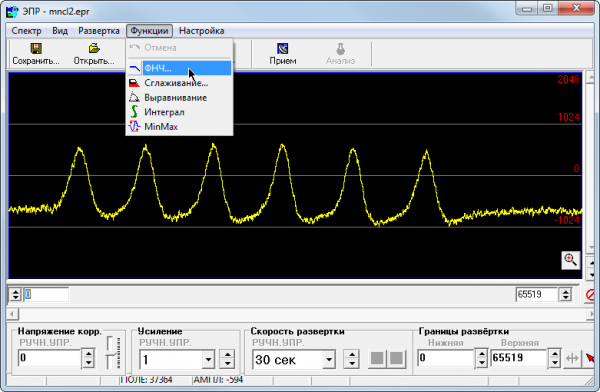Click the Открыть folder icon
Screen dimensions: 600x392
pos(94,48)
